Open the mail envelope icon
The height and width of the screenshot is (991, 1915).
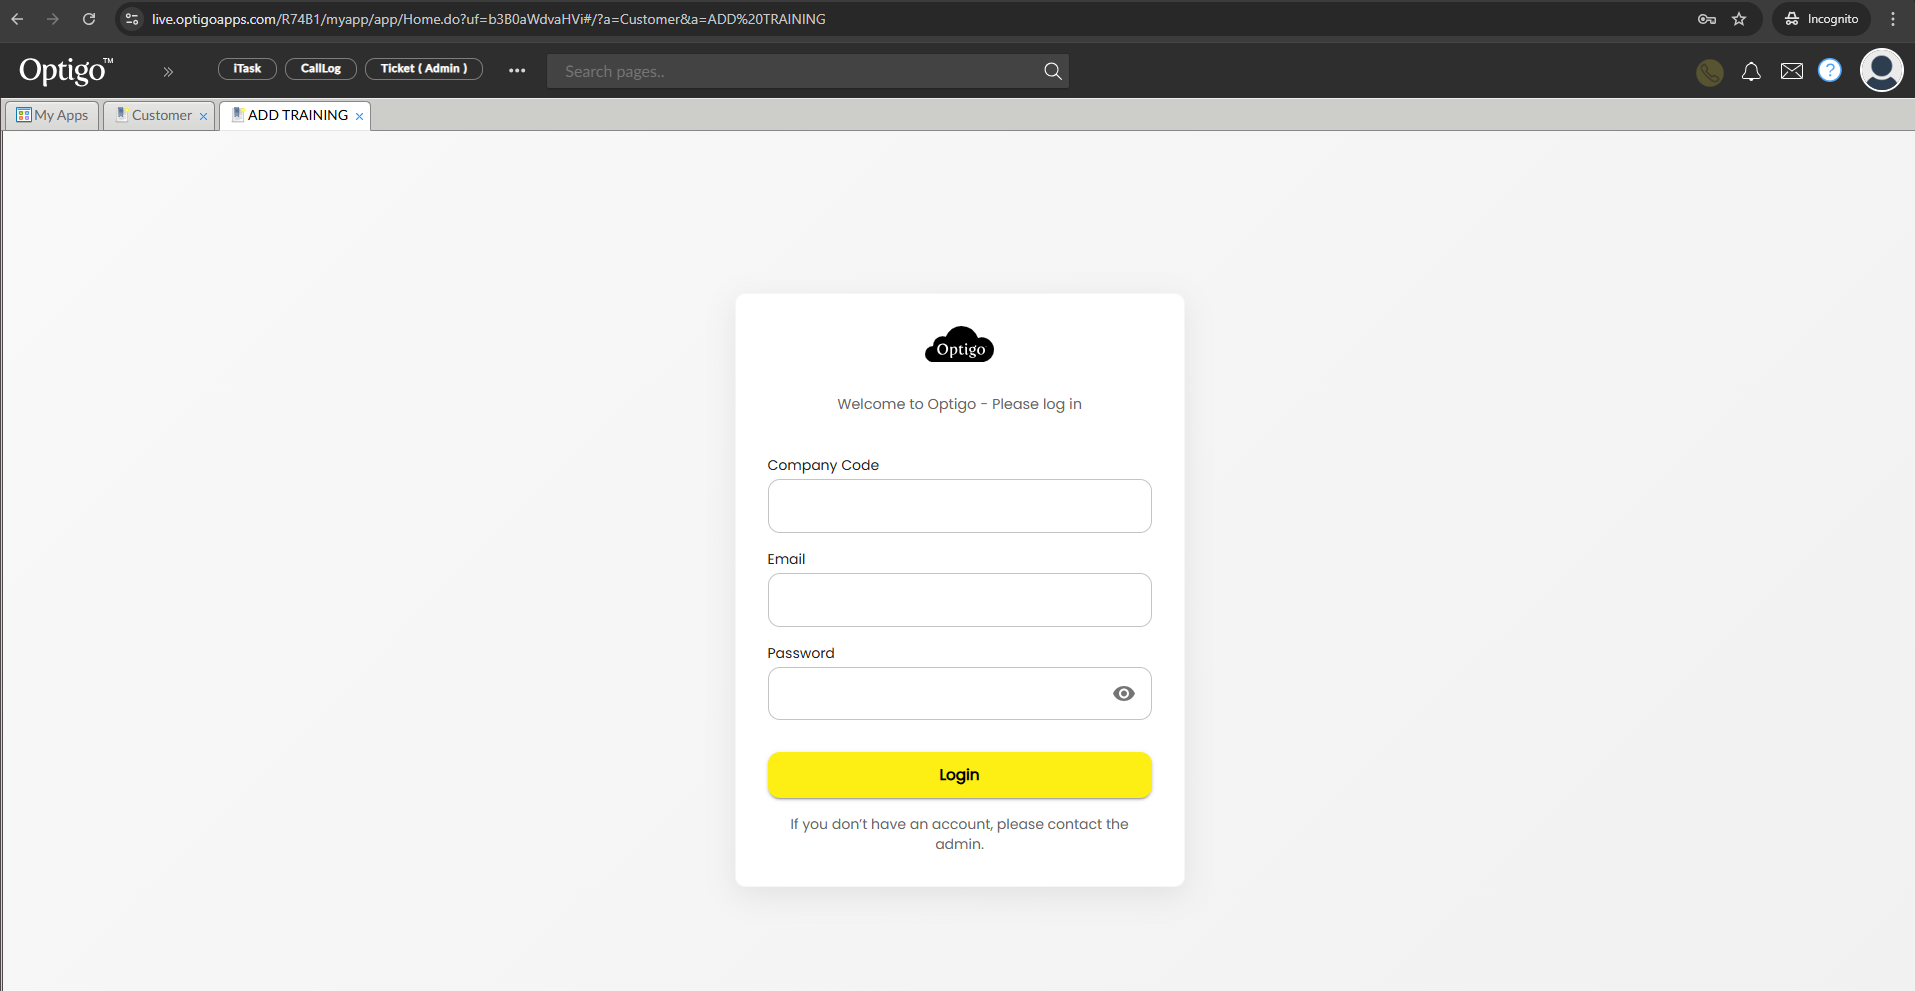[x=1791, y=72]
